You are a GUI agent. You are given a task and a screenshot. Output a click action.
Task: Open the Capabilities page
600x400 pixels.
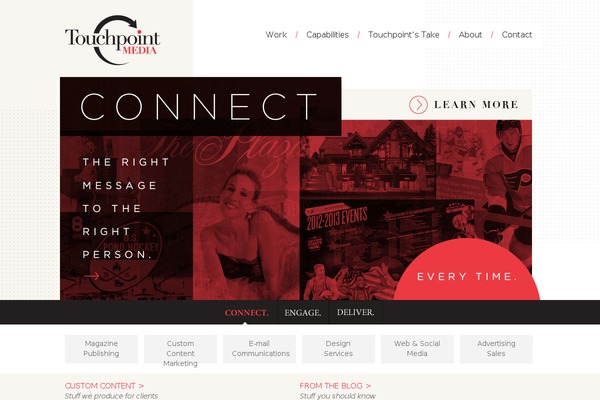[328, 35]
